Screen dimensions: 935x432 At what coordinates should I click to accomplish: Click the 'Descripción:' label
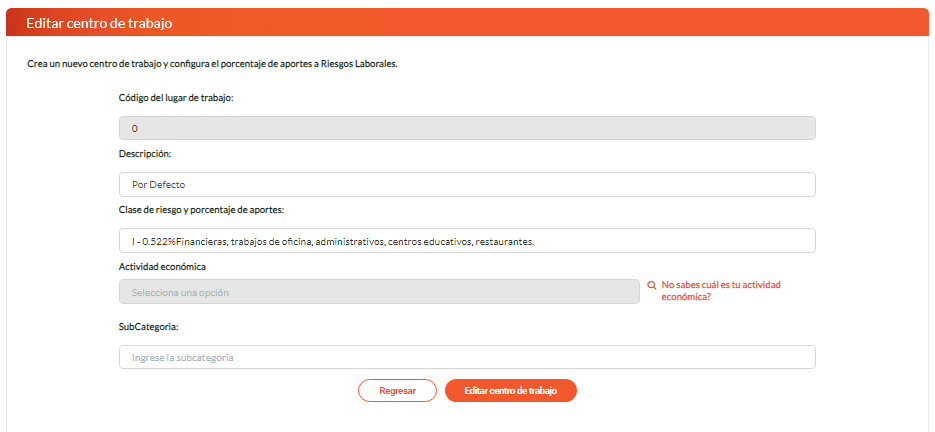pyautogui.click(x=145, y=154)
